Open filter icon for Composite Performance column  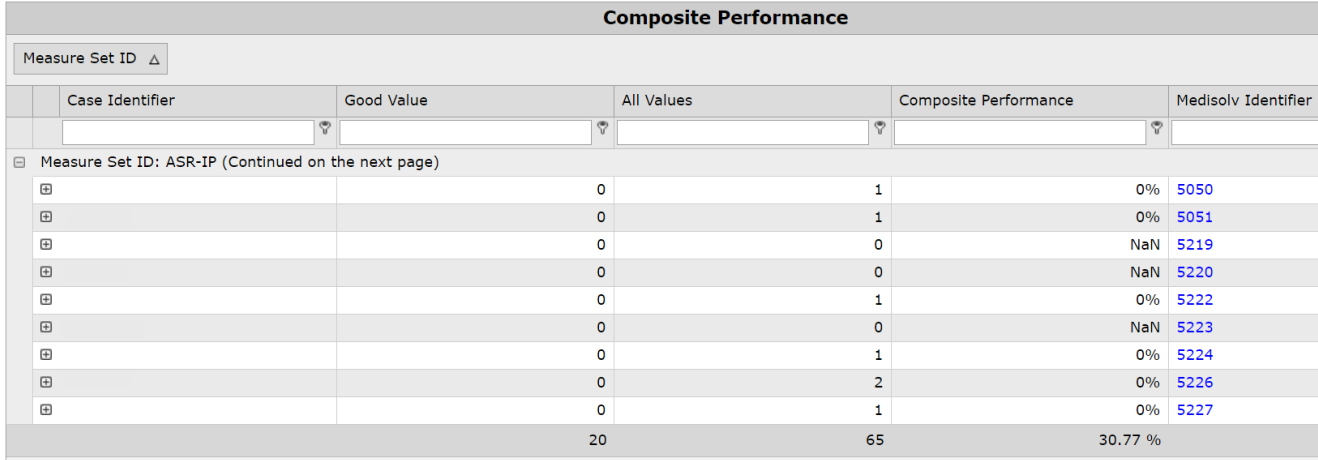click(1157, 128)
